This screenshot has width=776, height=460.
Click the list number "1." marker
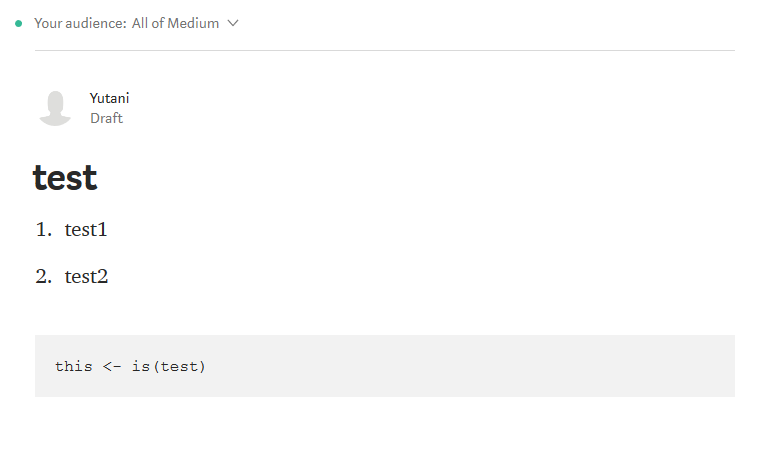tap(44, 230)
